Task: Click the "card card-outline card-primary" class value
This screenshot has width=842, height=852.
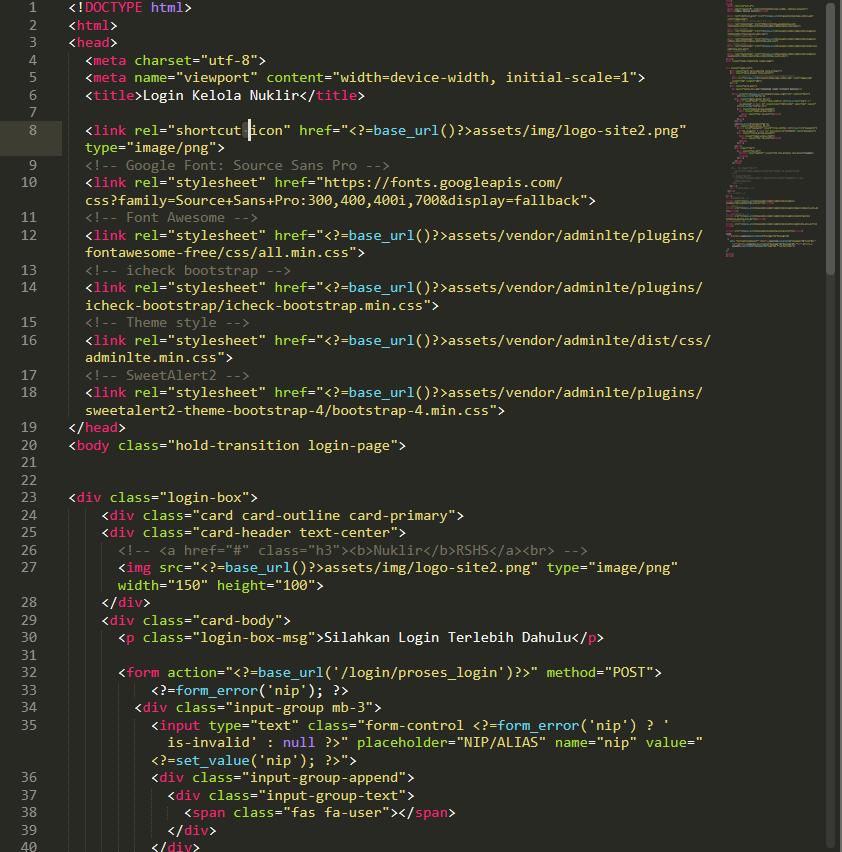Action: pos(324,516)
